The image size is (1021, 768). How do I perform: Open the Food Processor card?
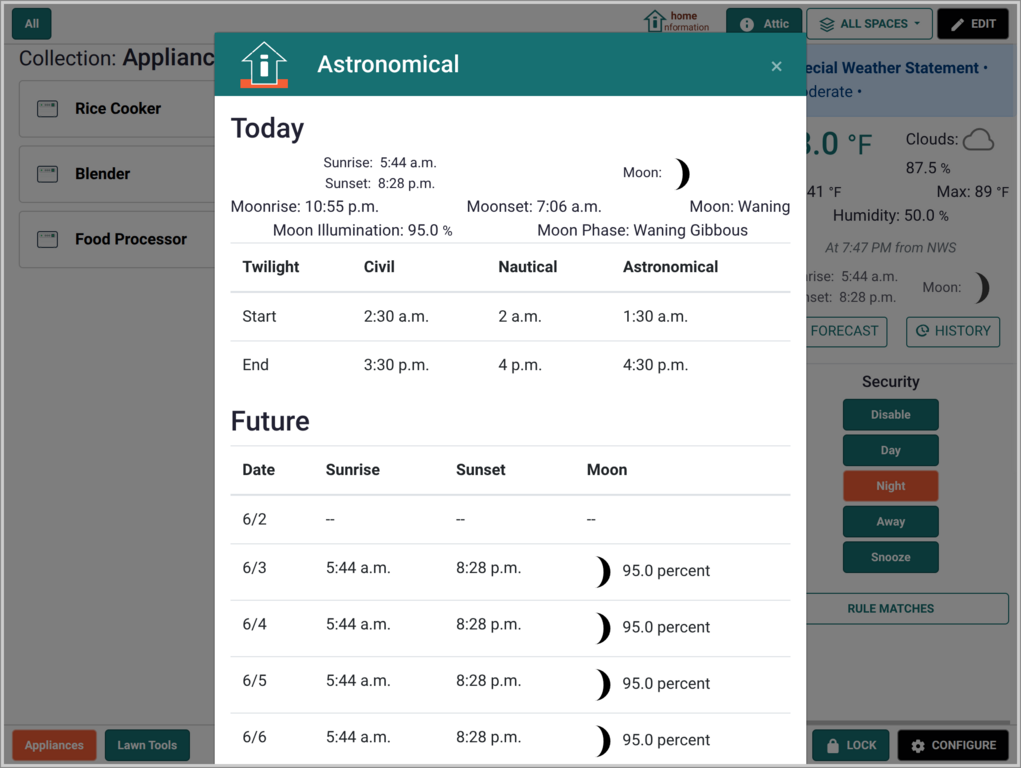click(x=117, y=239)
